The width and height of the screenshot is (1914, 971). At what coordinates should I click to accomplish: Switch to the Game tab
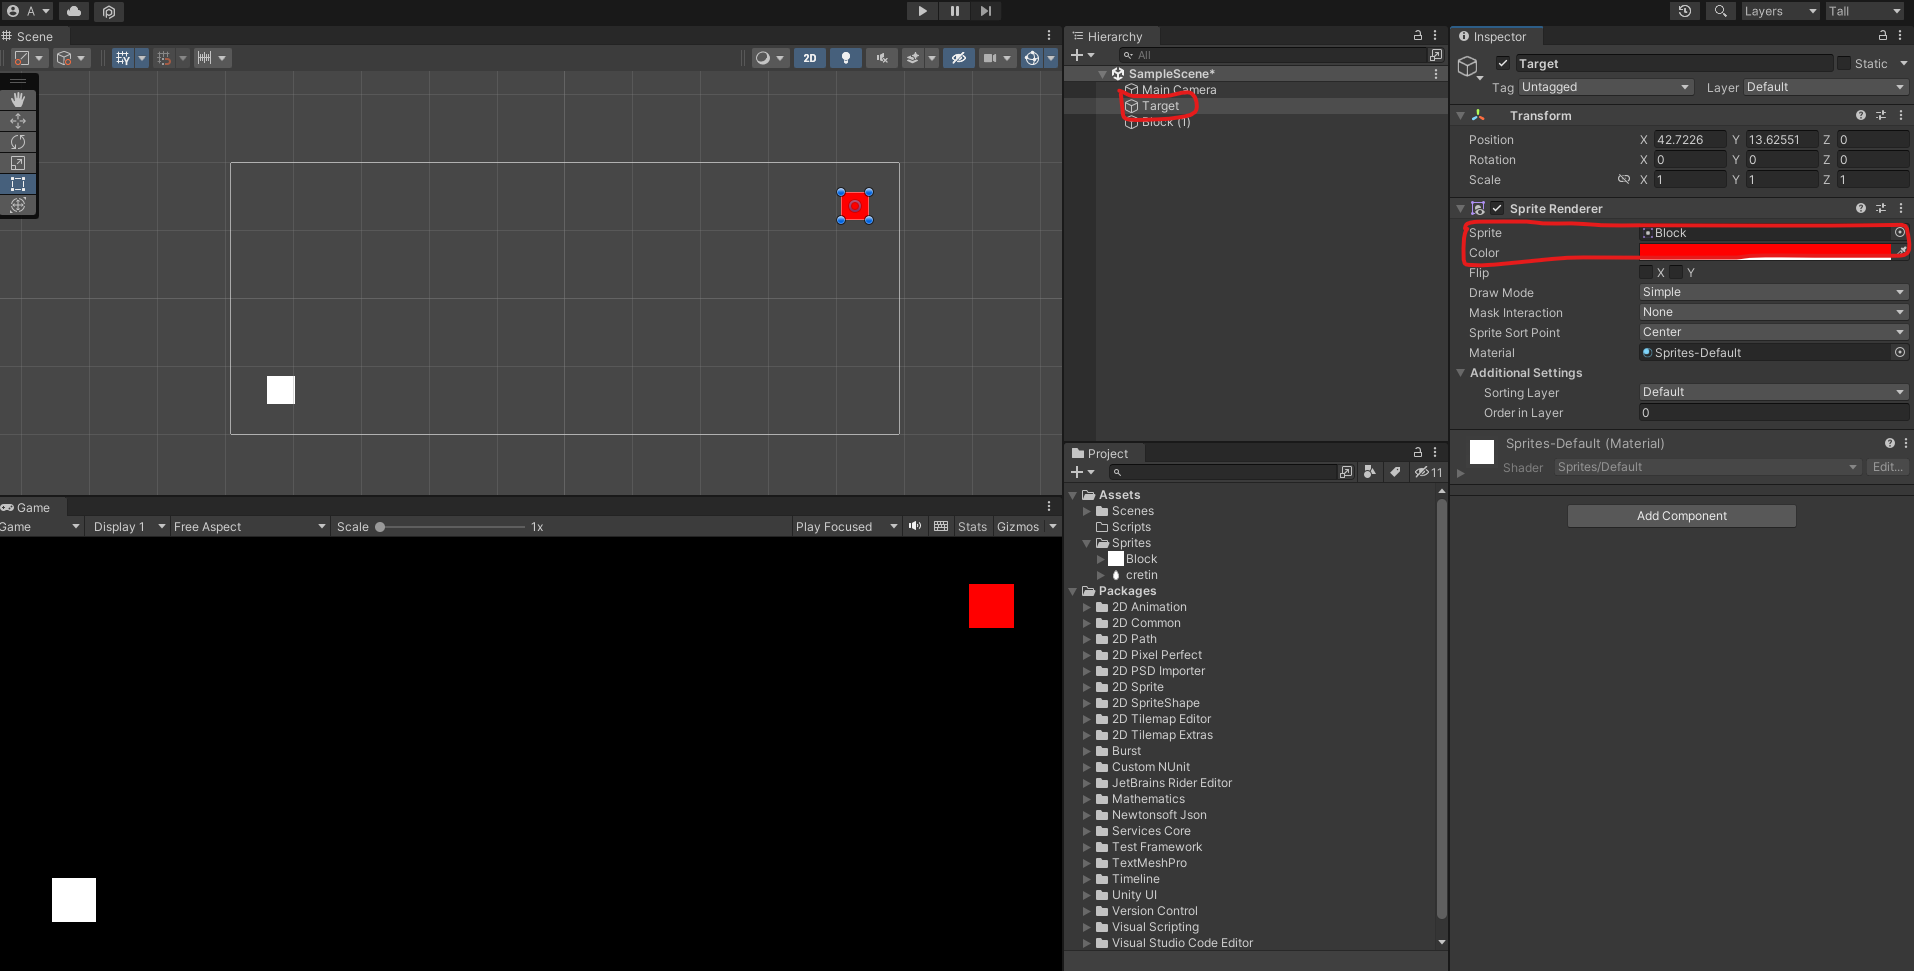(x=33, y=508)
